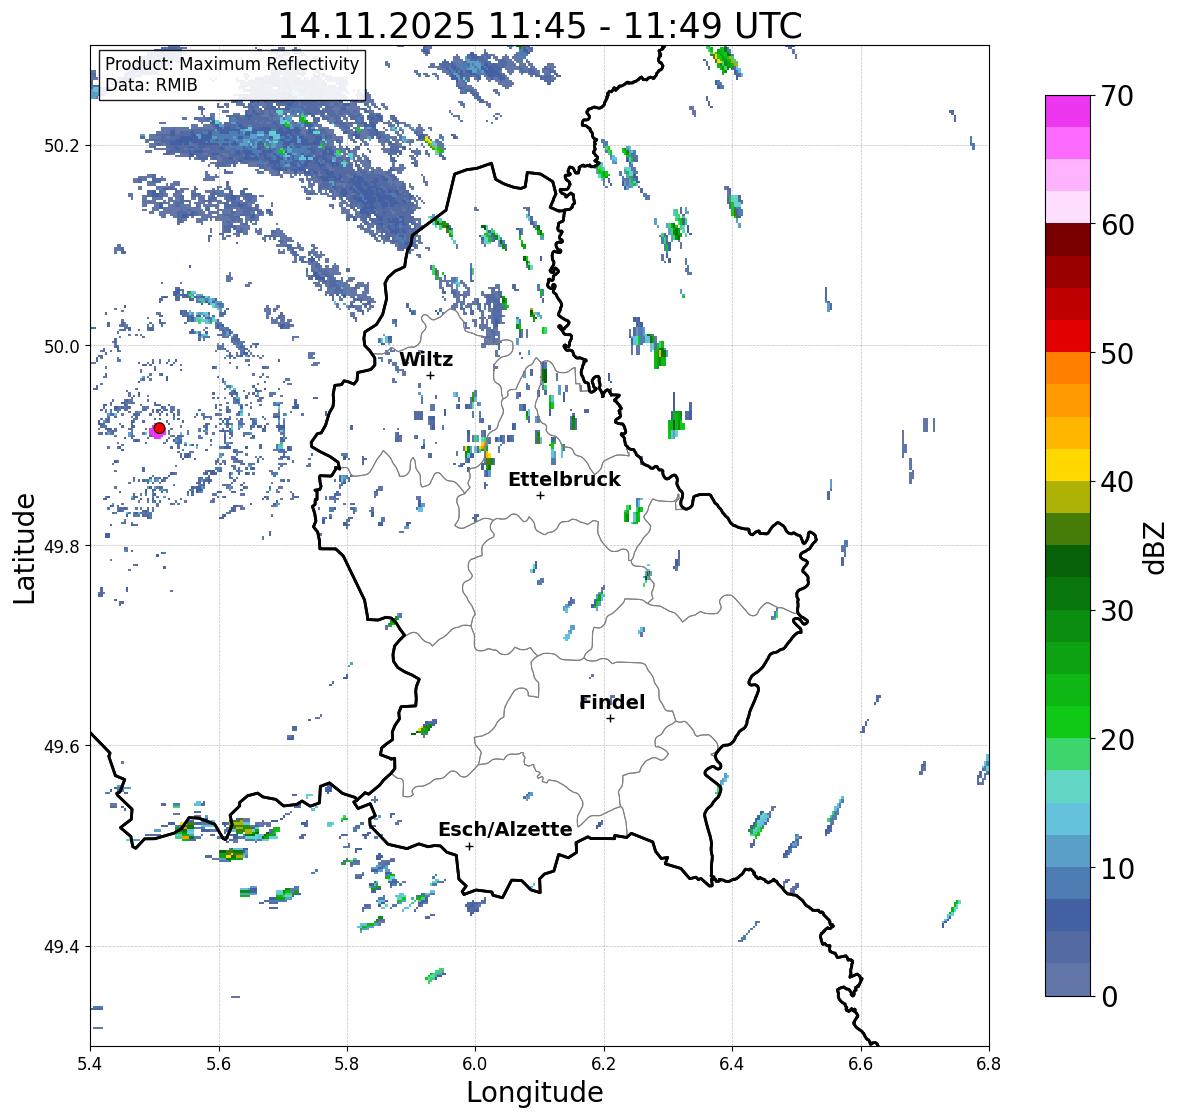
Task: Click the Esch/Alzette station label
Action: click(x=505, y=829)
